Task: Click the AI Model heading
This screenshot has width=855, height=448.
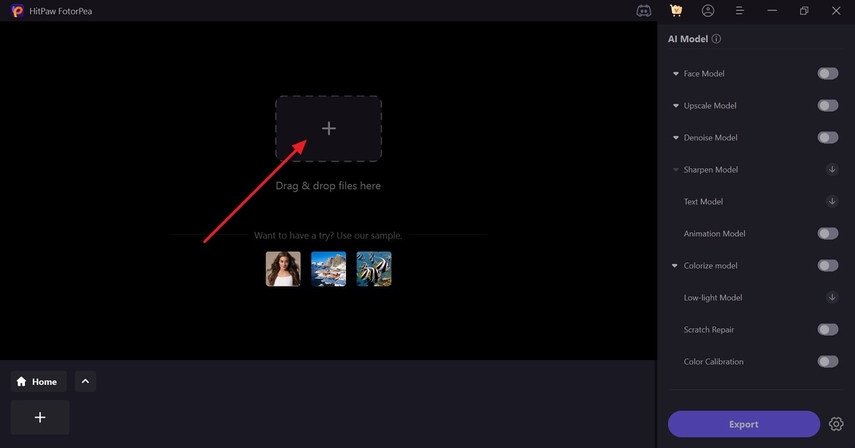Action: click(688, 39)
